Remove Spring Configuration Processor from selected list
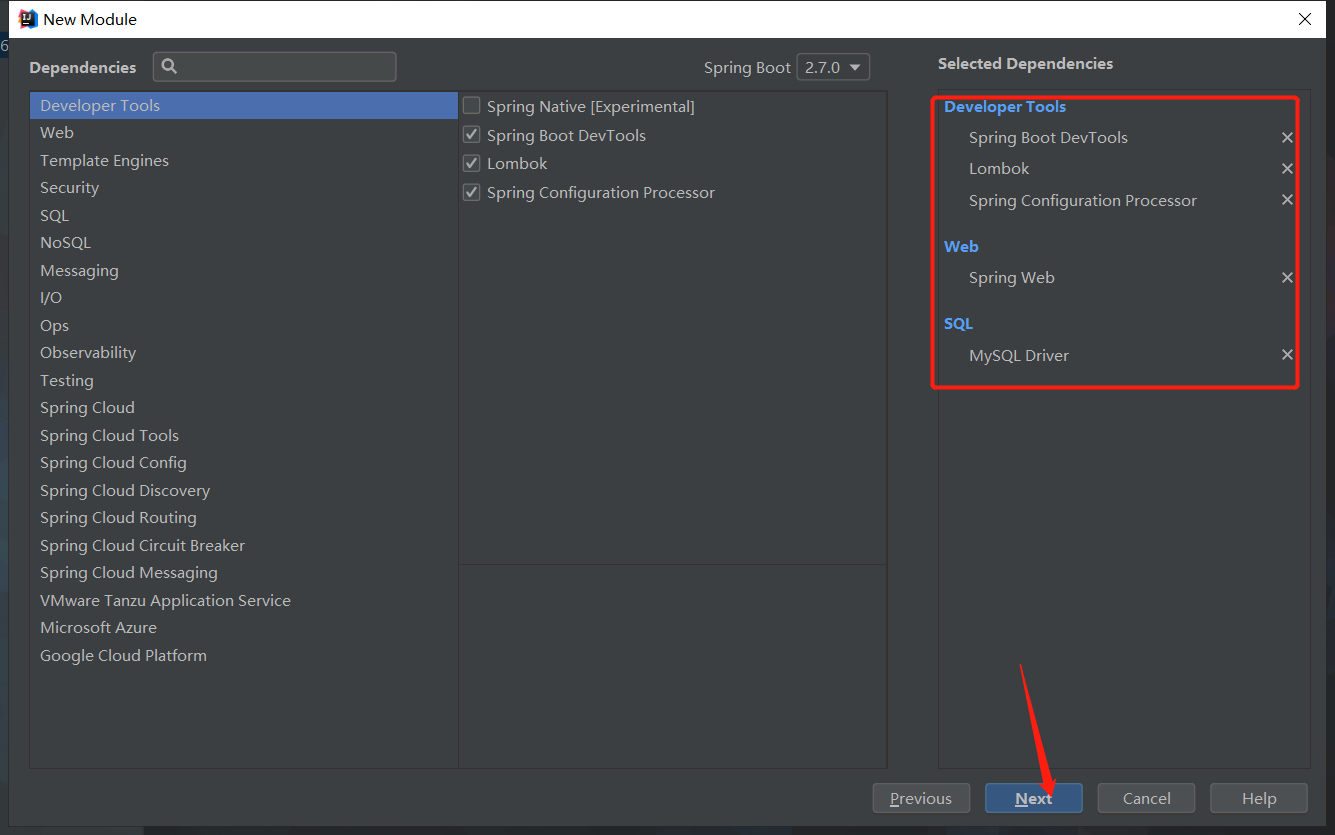Screen dimensions: 1335x835 click(1287, 200)
